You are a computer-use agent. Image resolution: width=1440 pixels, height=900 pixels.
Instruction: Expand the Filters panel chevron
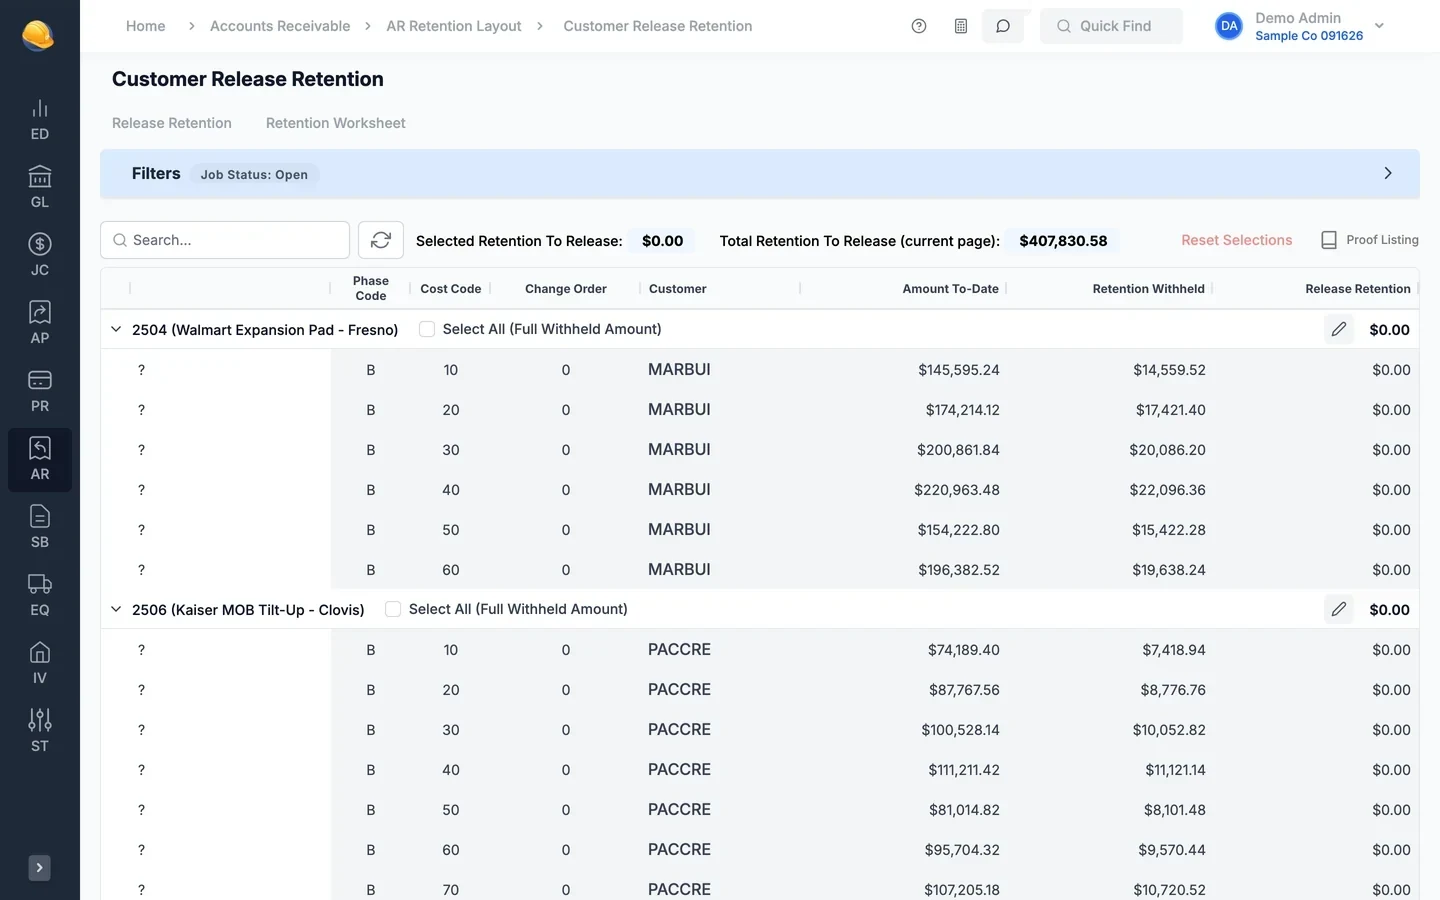1388,173
